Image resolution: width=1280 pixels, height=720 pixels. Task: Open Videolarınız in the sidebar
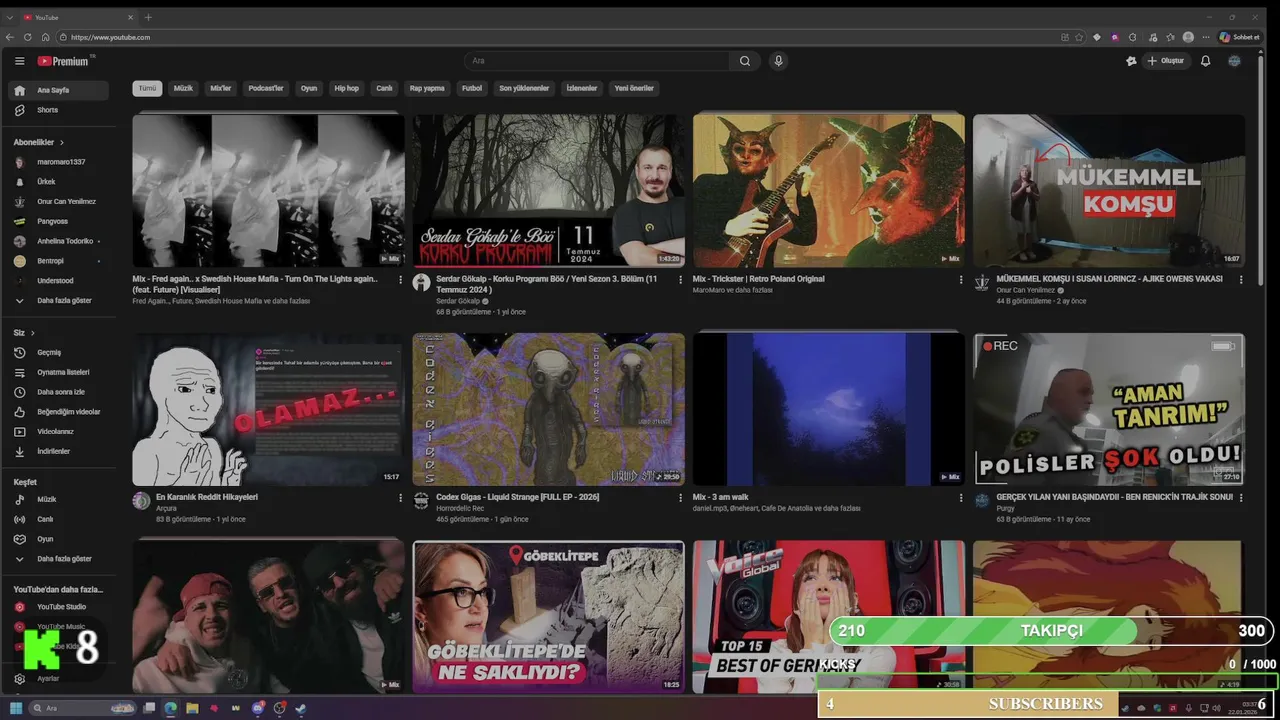coord(56,432)
